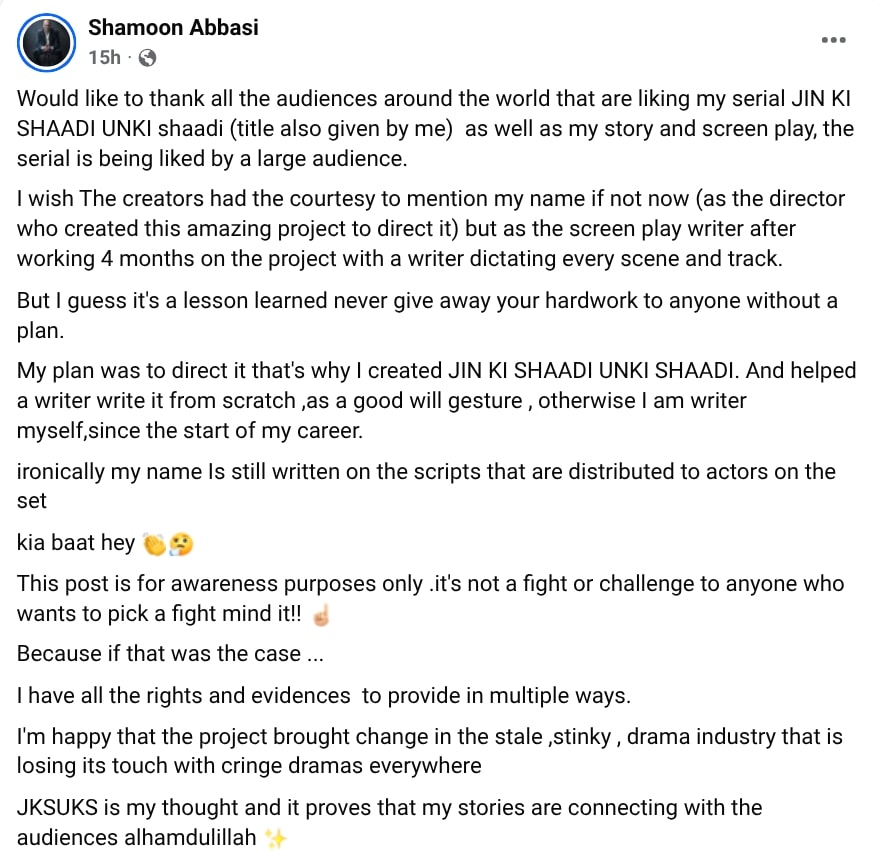Click the "This post is for awareness" paragraph
The height and width of the screenshot is (856, 874).
click(x=430, y=597)
